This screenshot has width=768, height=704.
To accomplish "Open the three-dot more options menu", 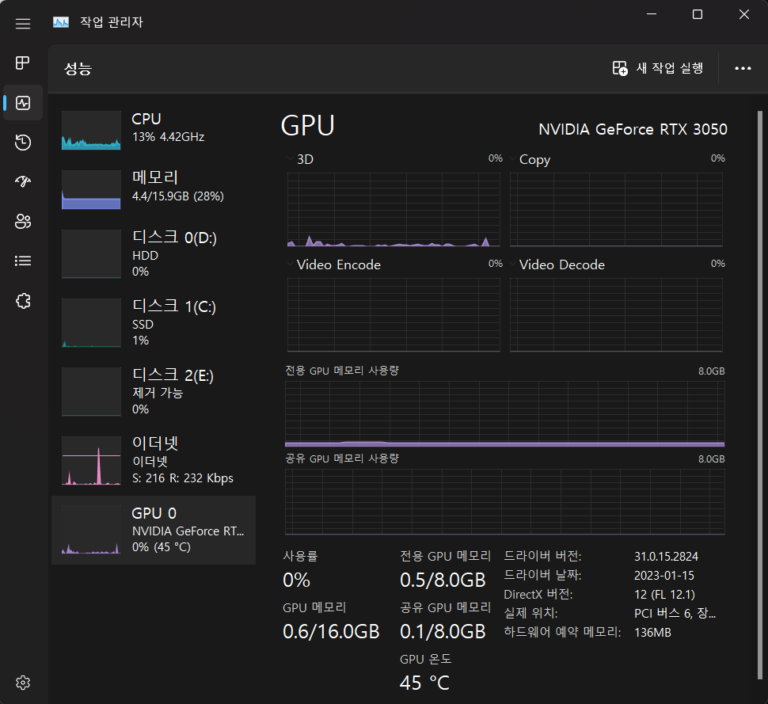I will click(742, 68).
